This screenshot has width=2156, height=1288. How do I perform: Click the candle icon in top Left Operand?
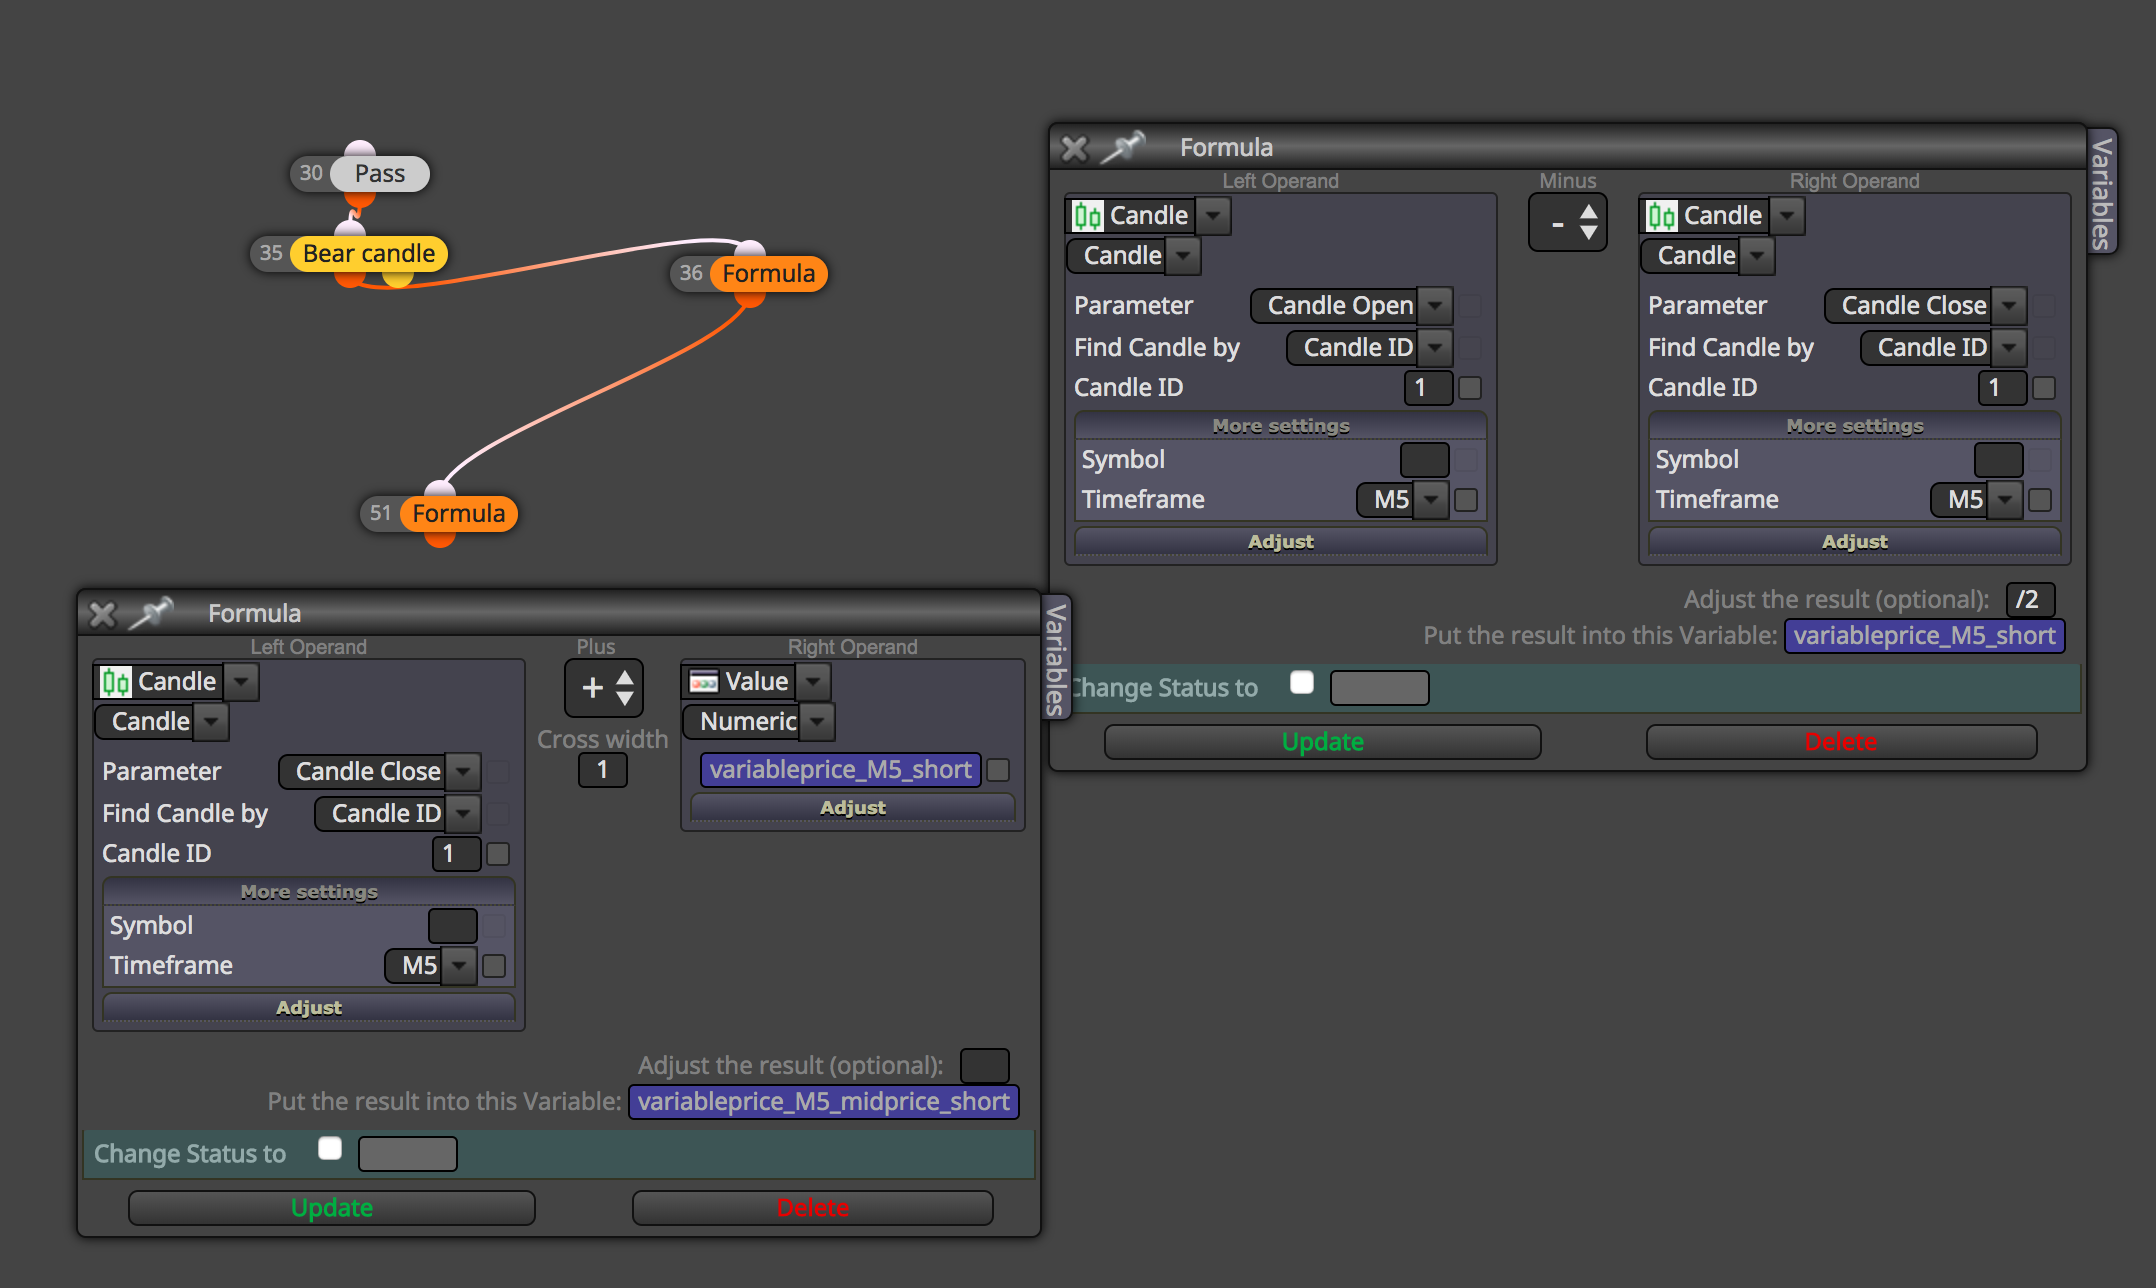pos(1087,216)
